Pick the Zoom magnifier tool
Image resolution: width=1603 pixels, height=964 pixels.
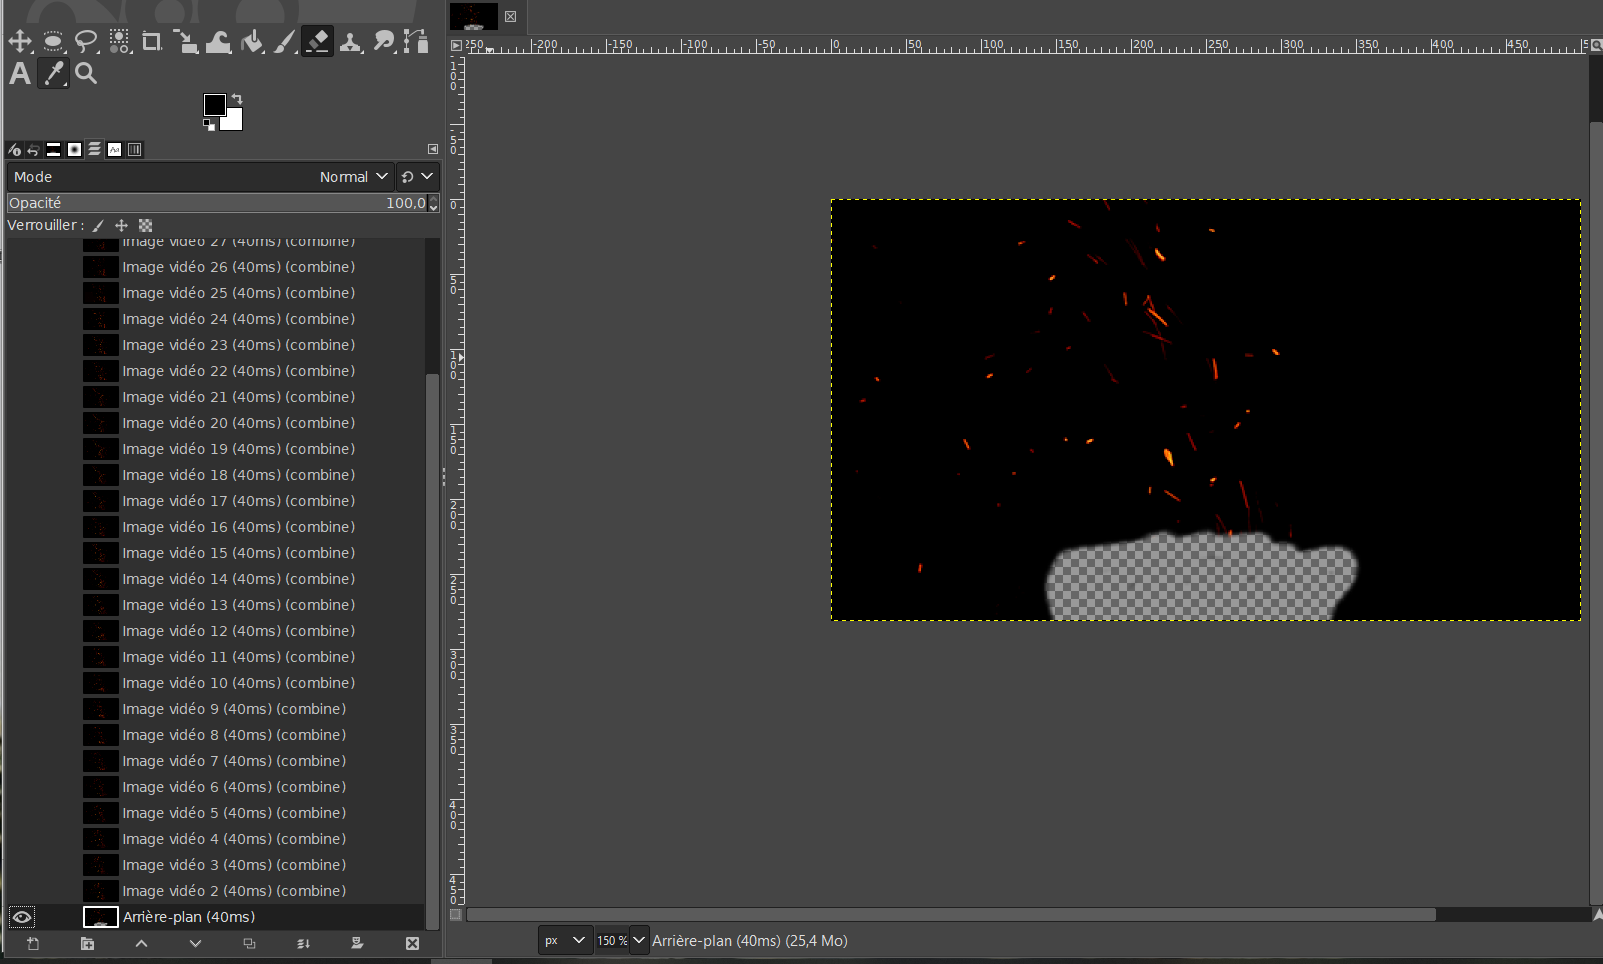[87, 74]
